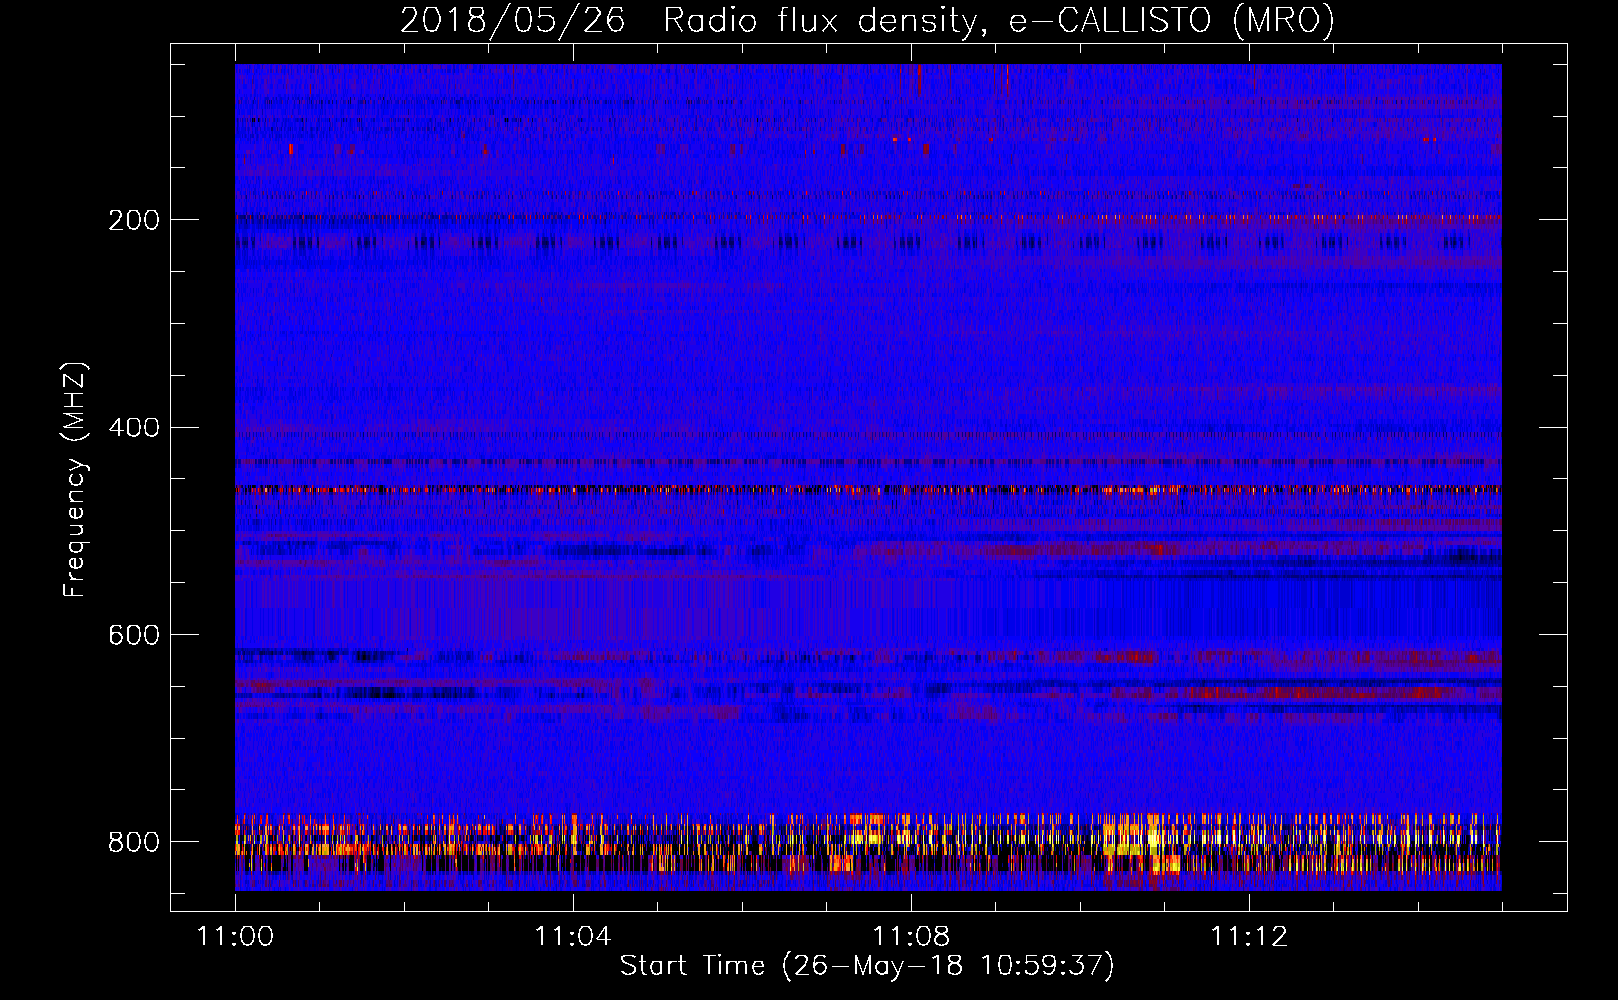Click the 'Frequency (MHZ)' axis title

(75, 480)
